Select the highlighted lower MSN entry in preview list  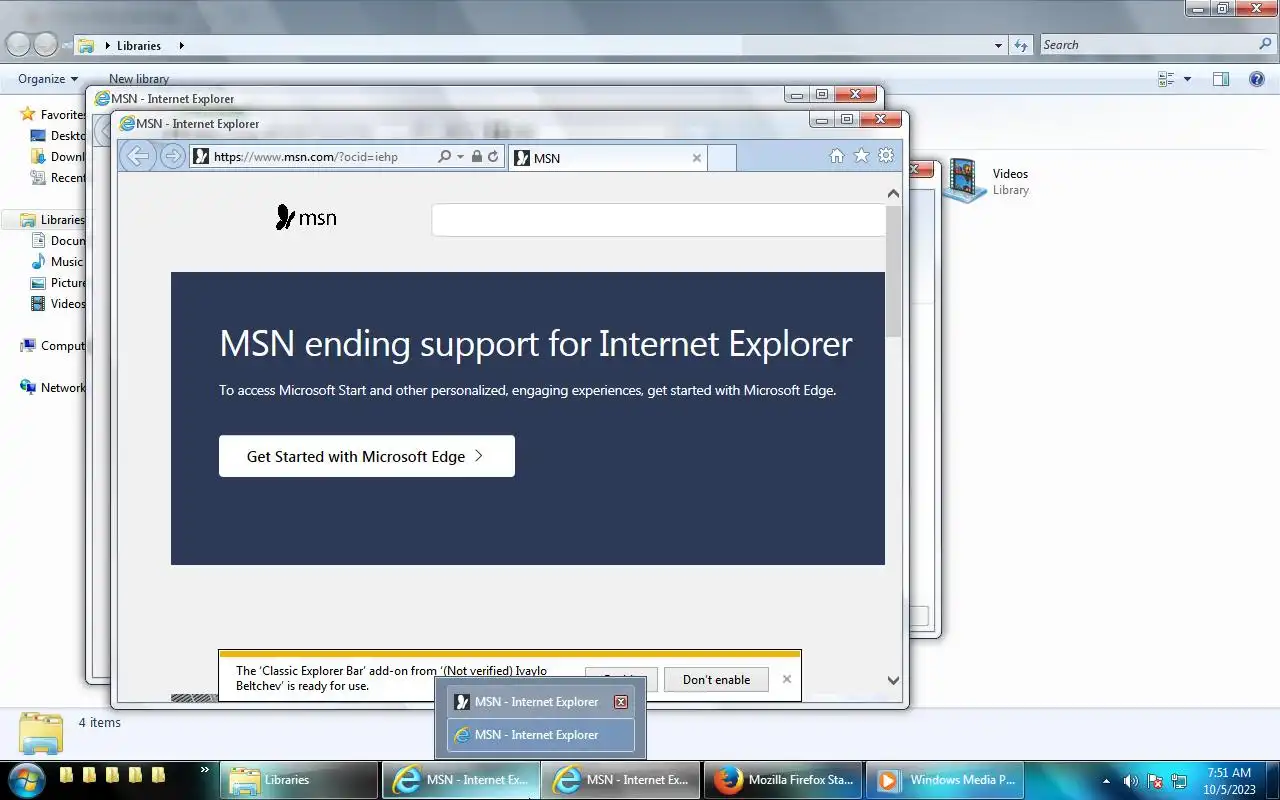pyautogui.click(x=540, y=735)
